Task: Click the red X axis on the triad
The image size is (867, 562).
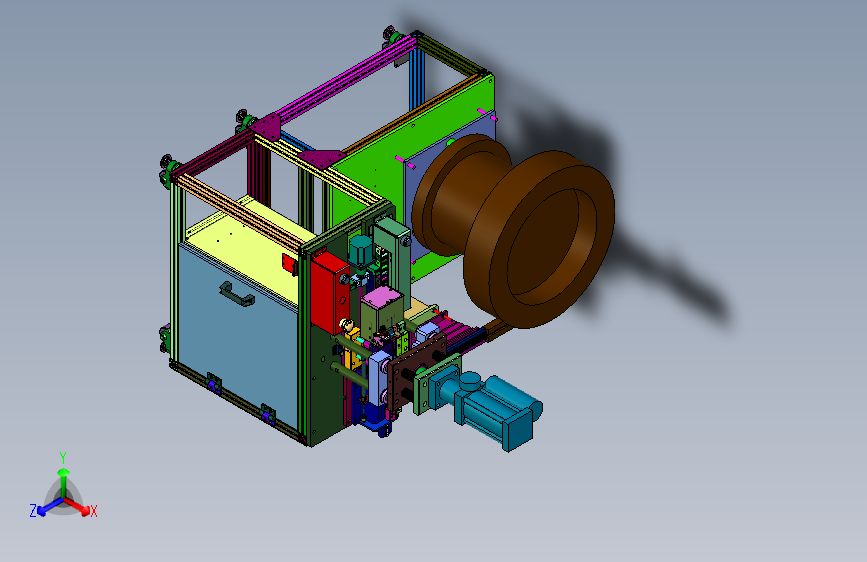Action: coord(77,506)
